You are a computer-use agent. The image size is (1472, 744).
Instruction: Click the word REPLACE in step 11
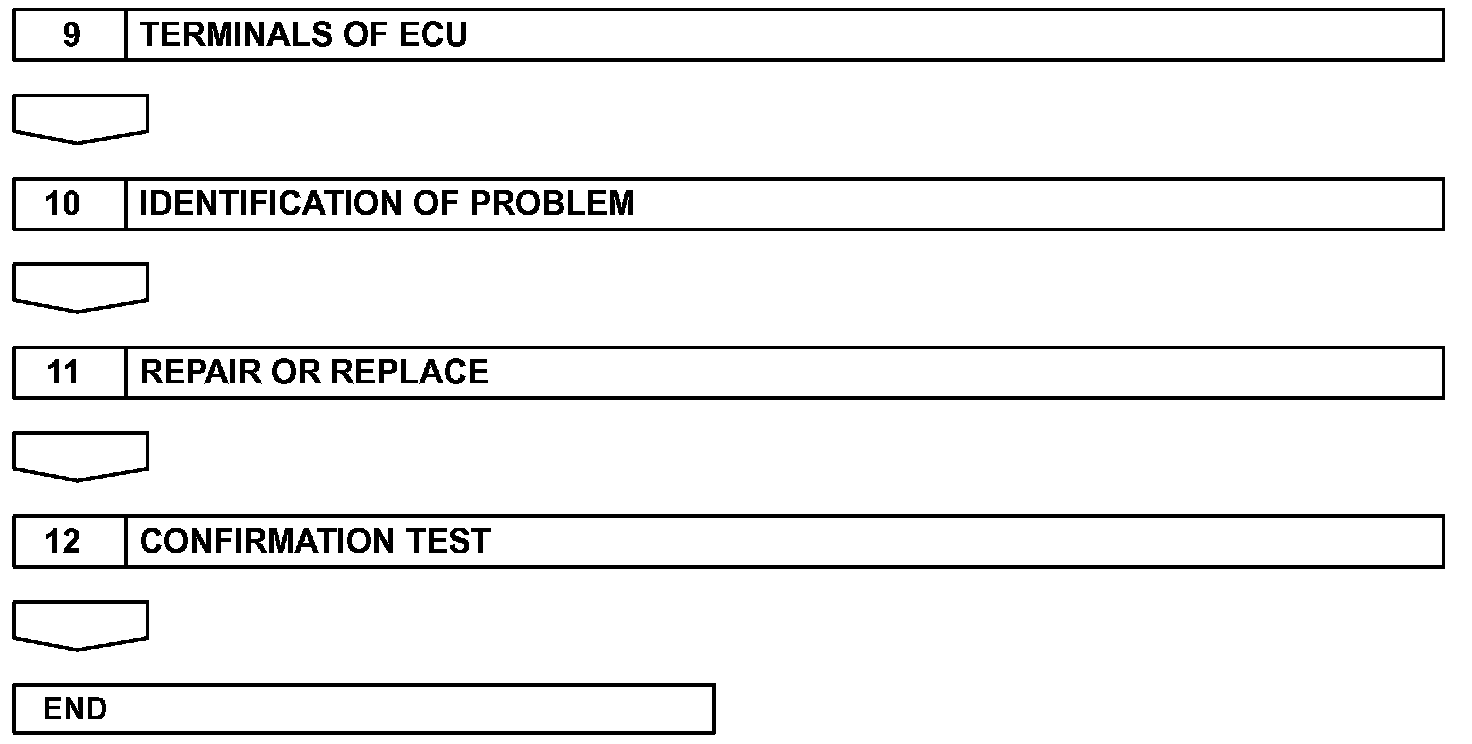[409, 372]
